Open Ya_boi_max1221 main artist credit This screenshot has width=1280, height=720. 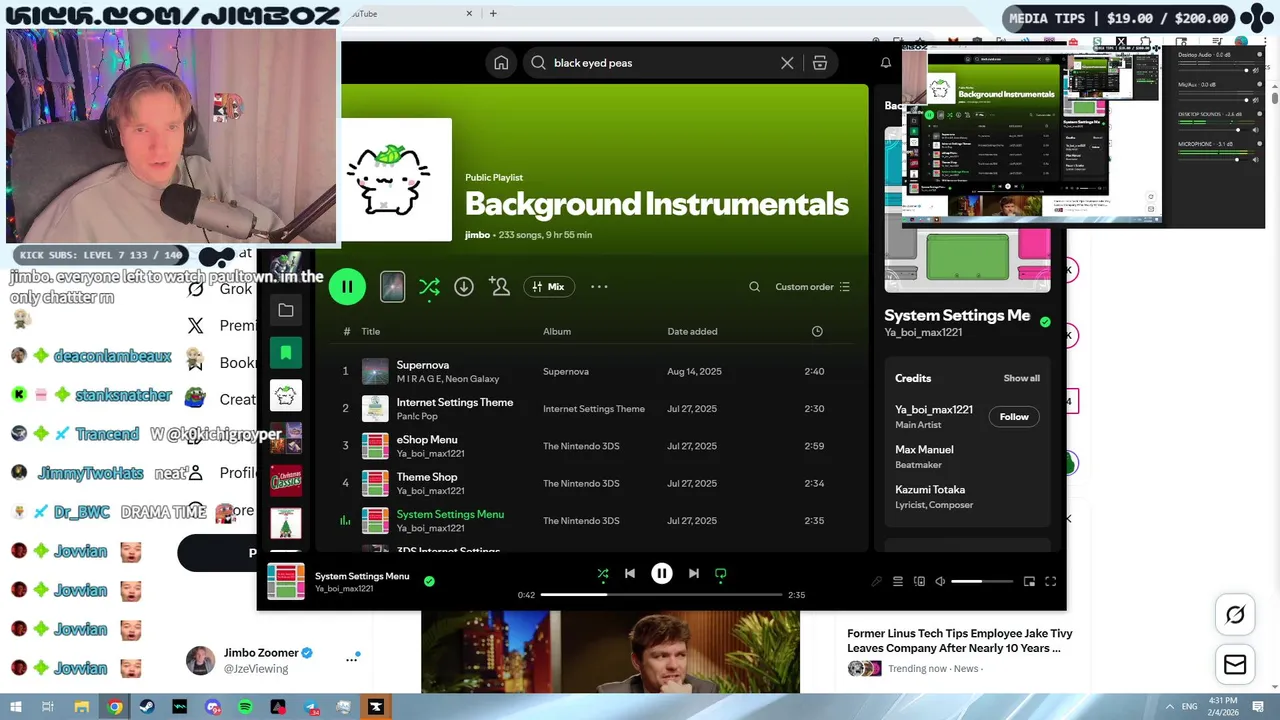pyautogui.click(x=934, y=410)
